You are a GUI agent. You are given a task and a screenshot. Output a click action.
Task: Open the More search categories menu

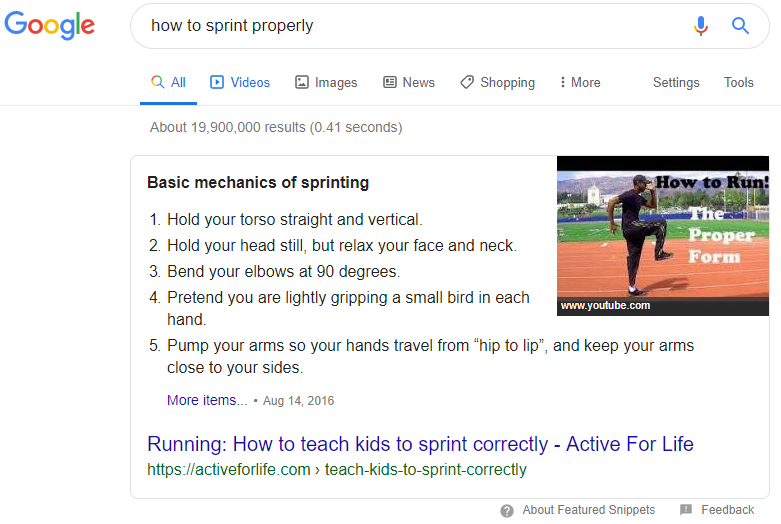pos(580,82)
